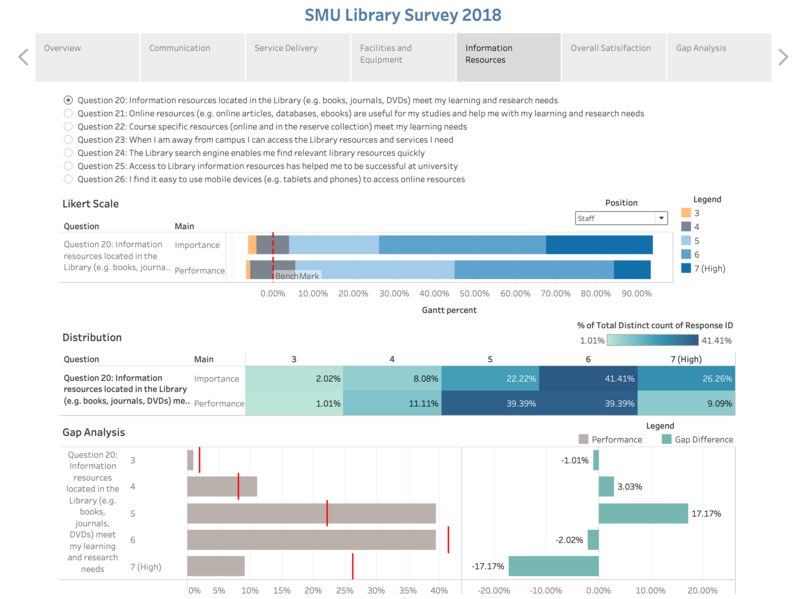
Task: Select Facilities and Equipment tab
Action: pos(403,57)
